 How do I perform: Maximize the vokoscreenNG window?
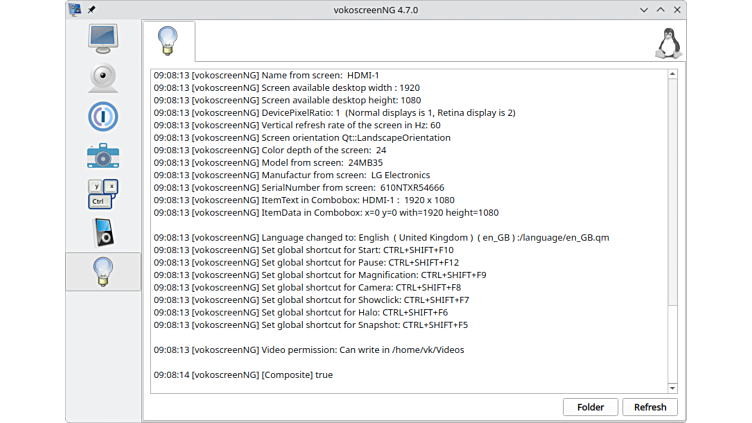[659, 9]
